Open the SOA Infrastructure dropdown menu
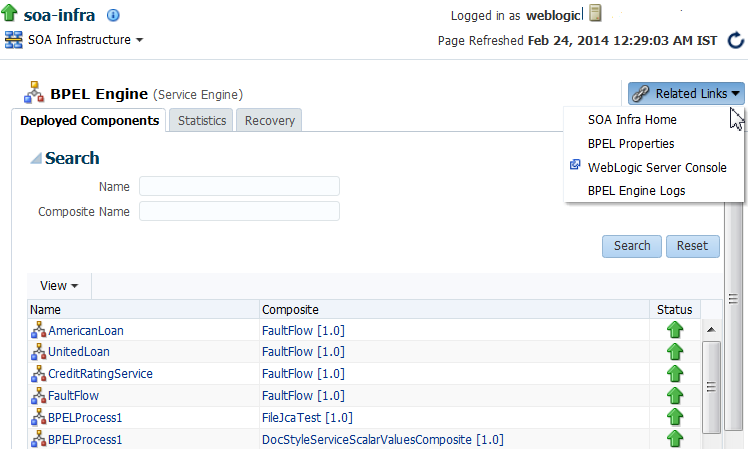The width and height of the screenshot is (748, 449). (x=85, y=40)
